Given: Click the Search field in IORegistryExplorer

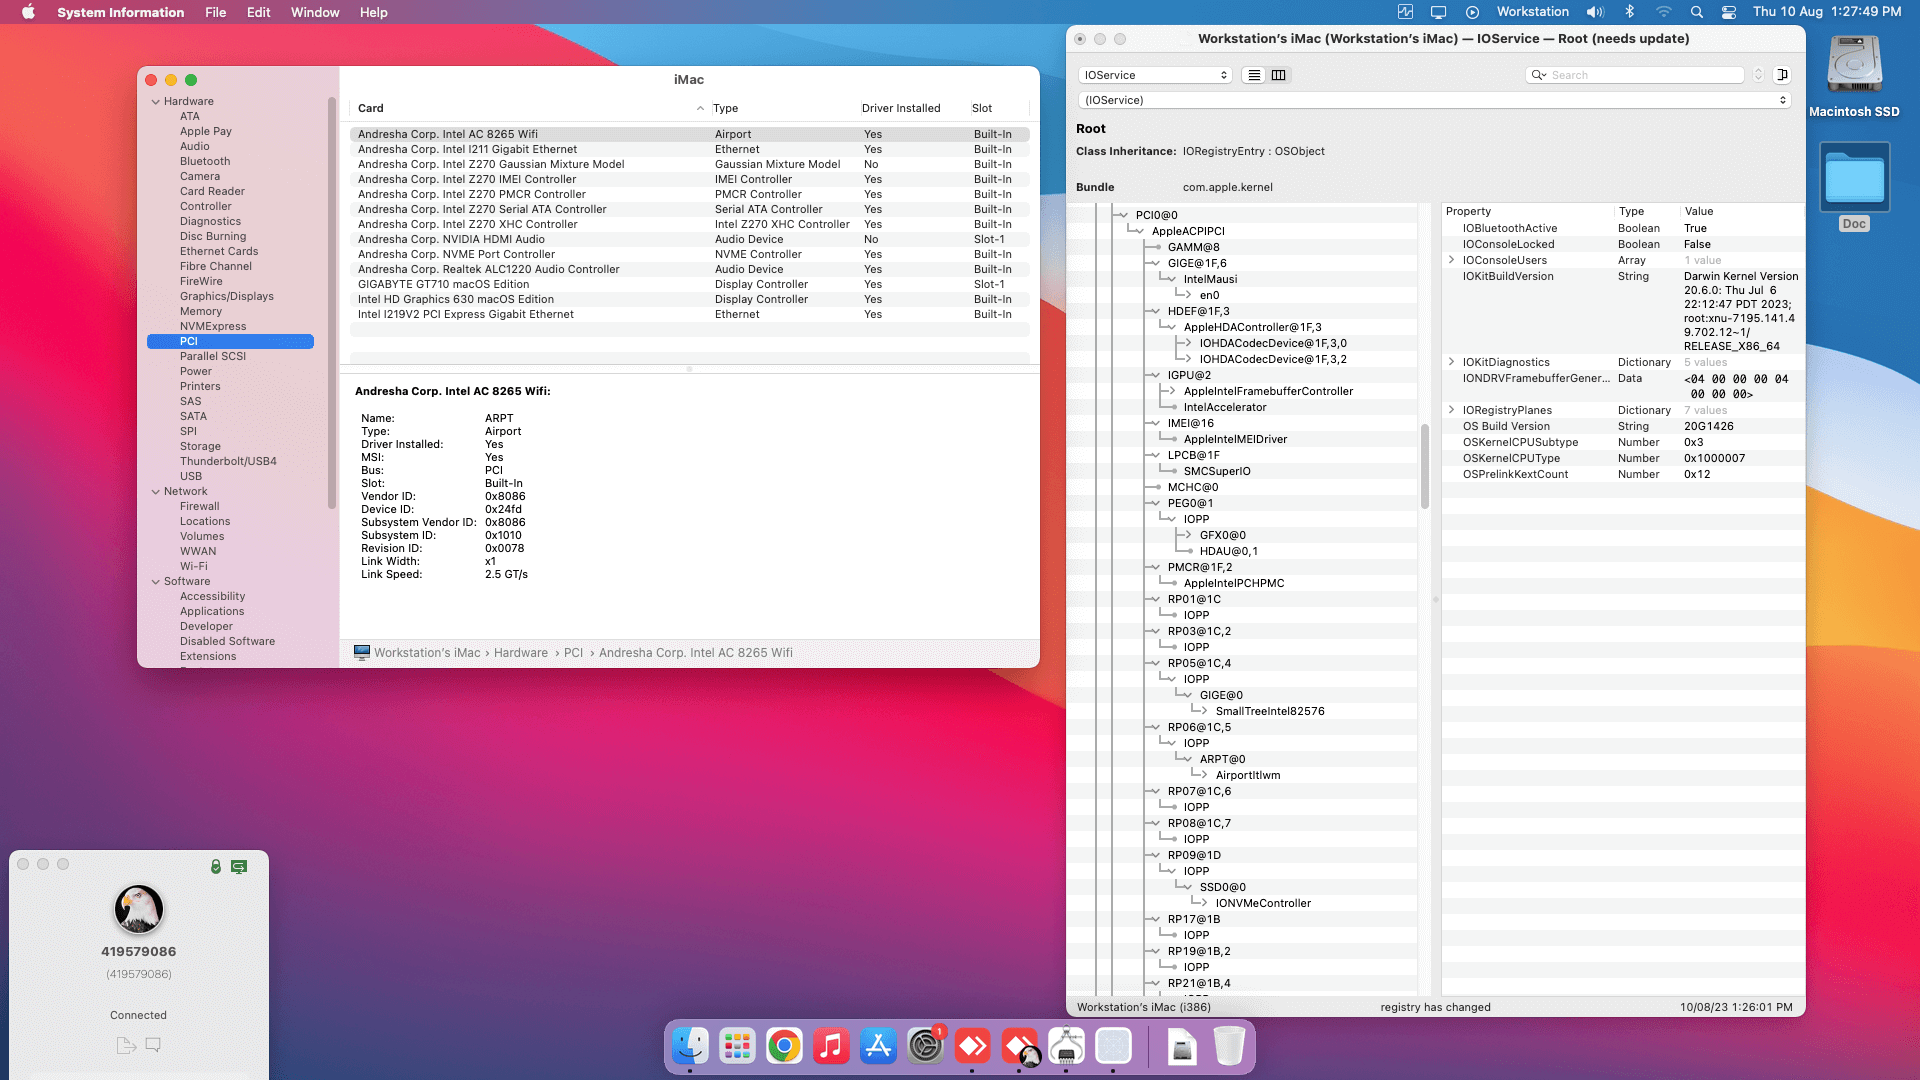Looking at the screenshot, I should click(x=1636, y=75).
